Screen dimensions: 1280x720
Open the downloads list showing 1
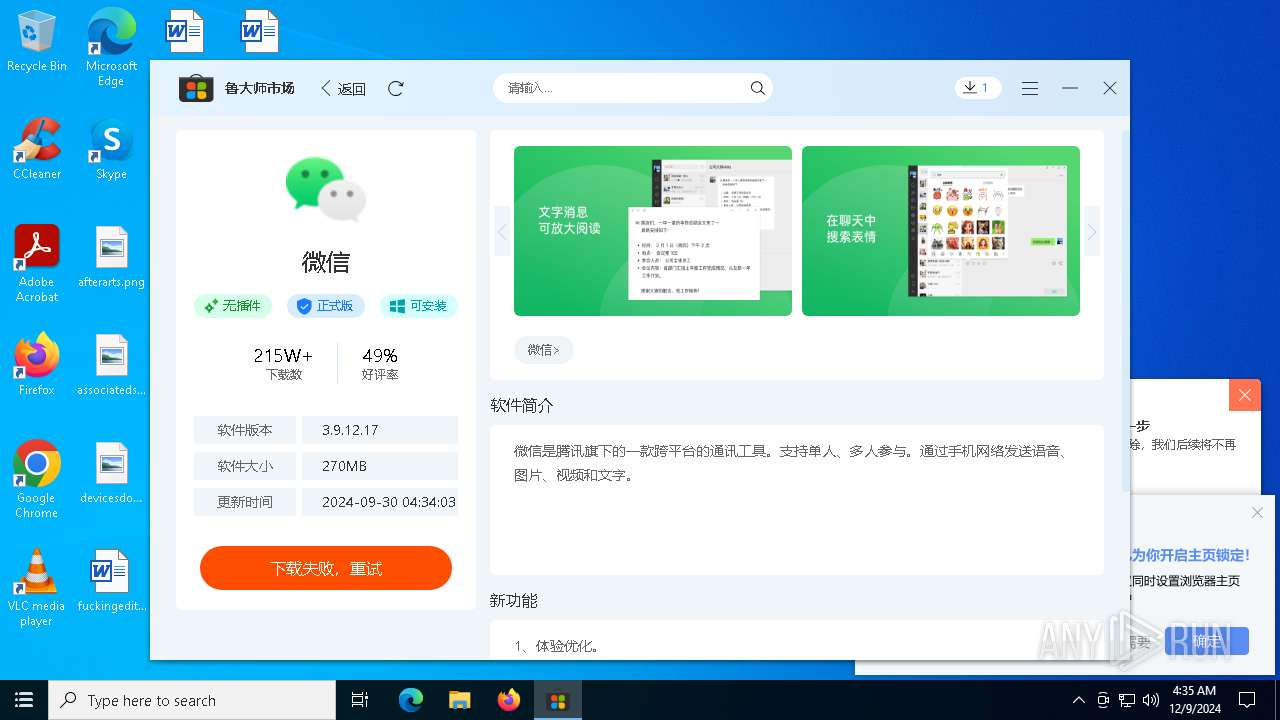pos(978,88)
